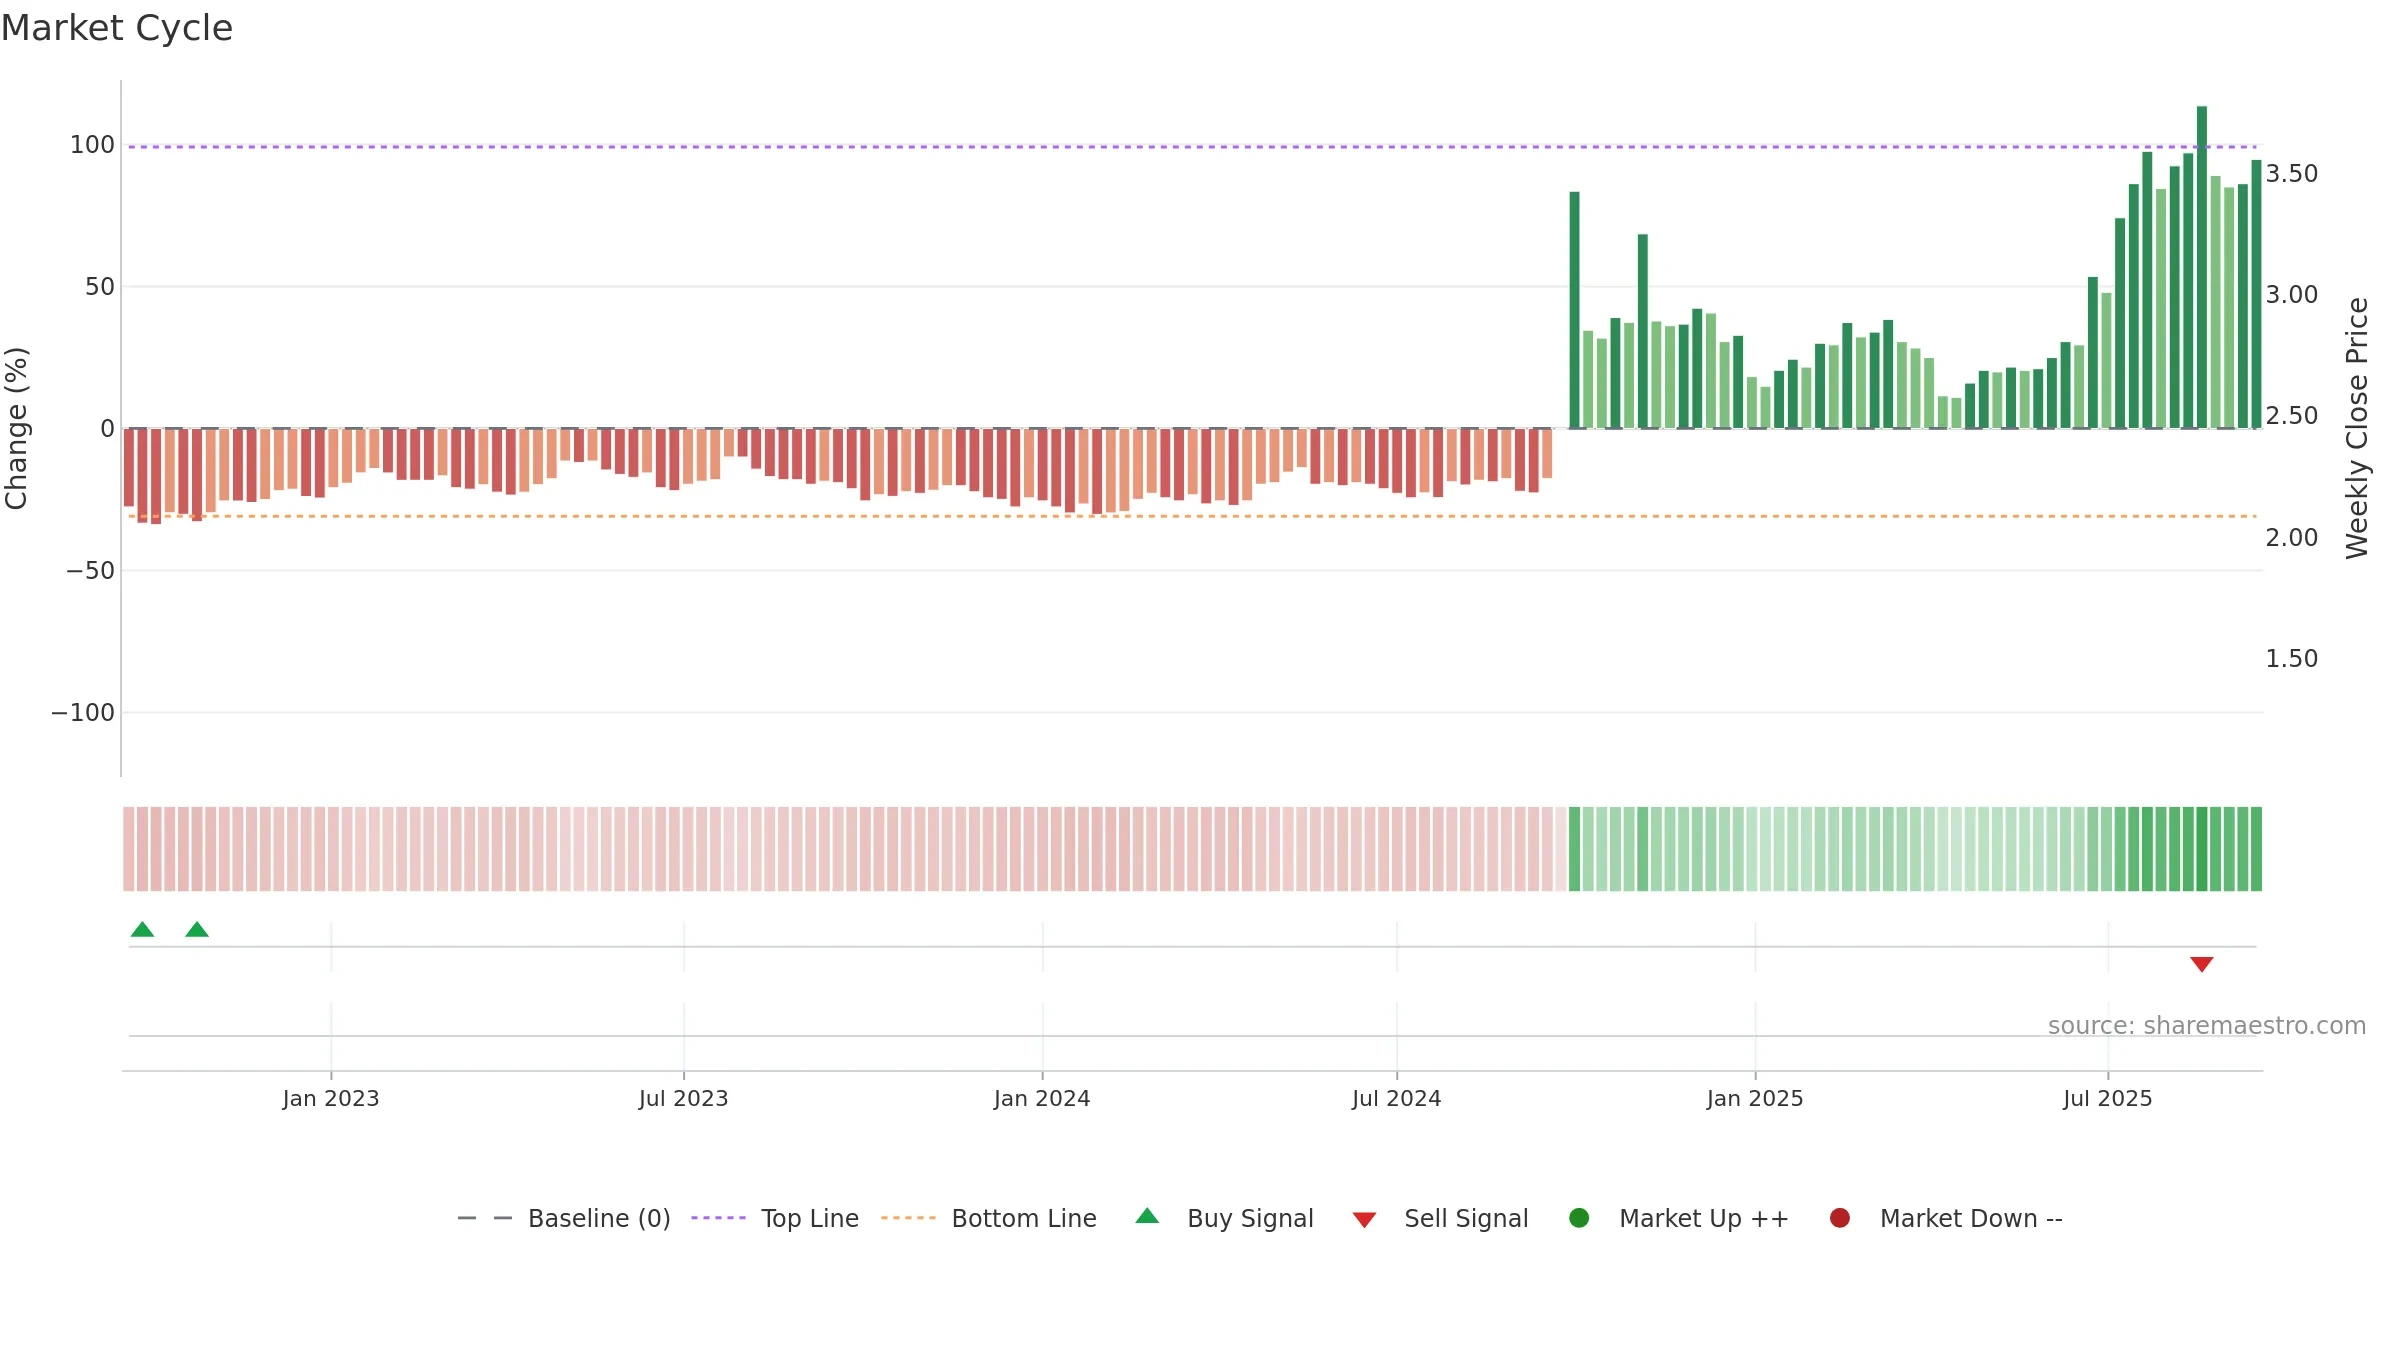2400x1350 pixels.
Task: Click the 2.00 tick on right axis
Action: [x=2292, y=538]
